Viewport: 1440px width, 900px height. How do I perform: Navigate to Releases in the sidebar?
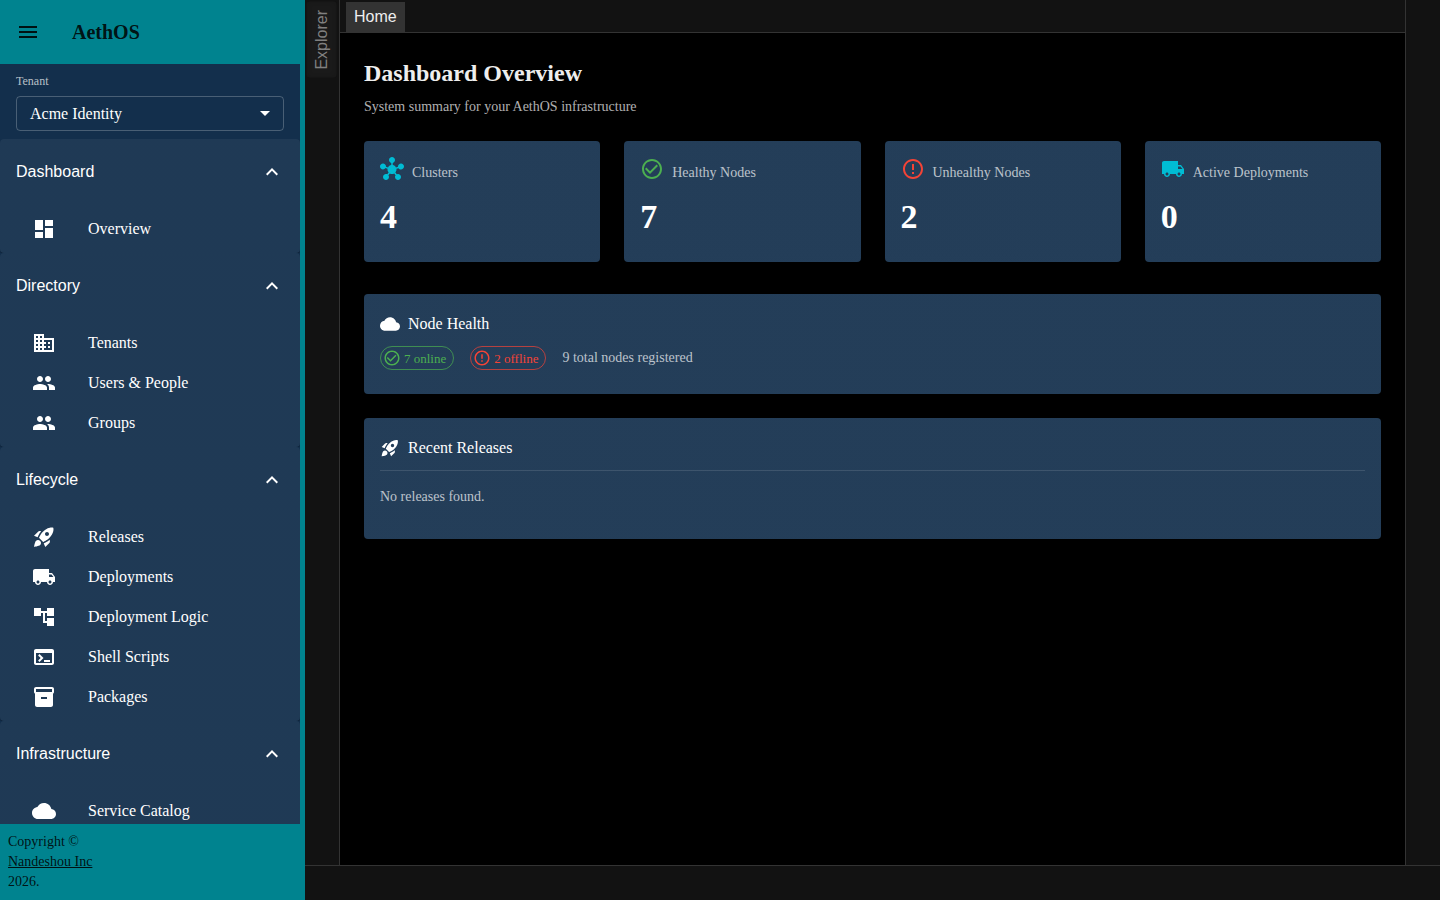pyautogui.click(x=150, y=537)
